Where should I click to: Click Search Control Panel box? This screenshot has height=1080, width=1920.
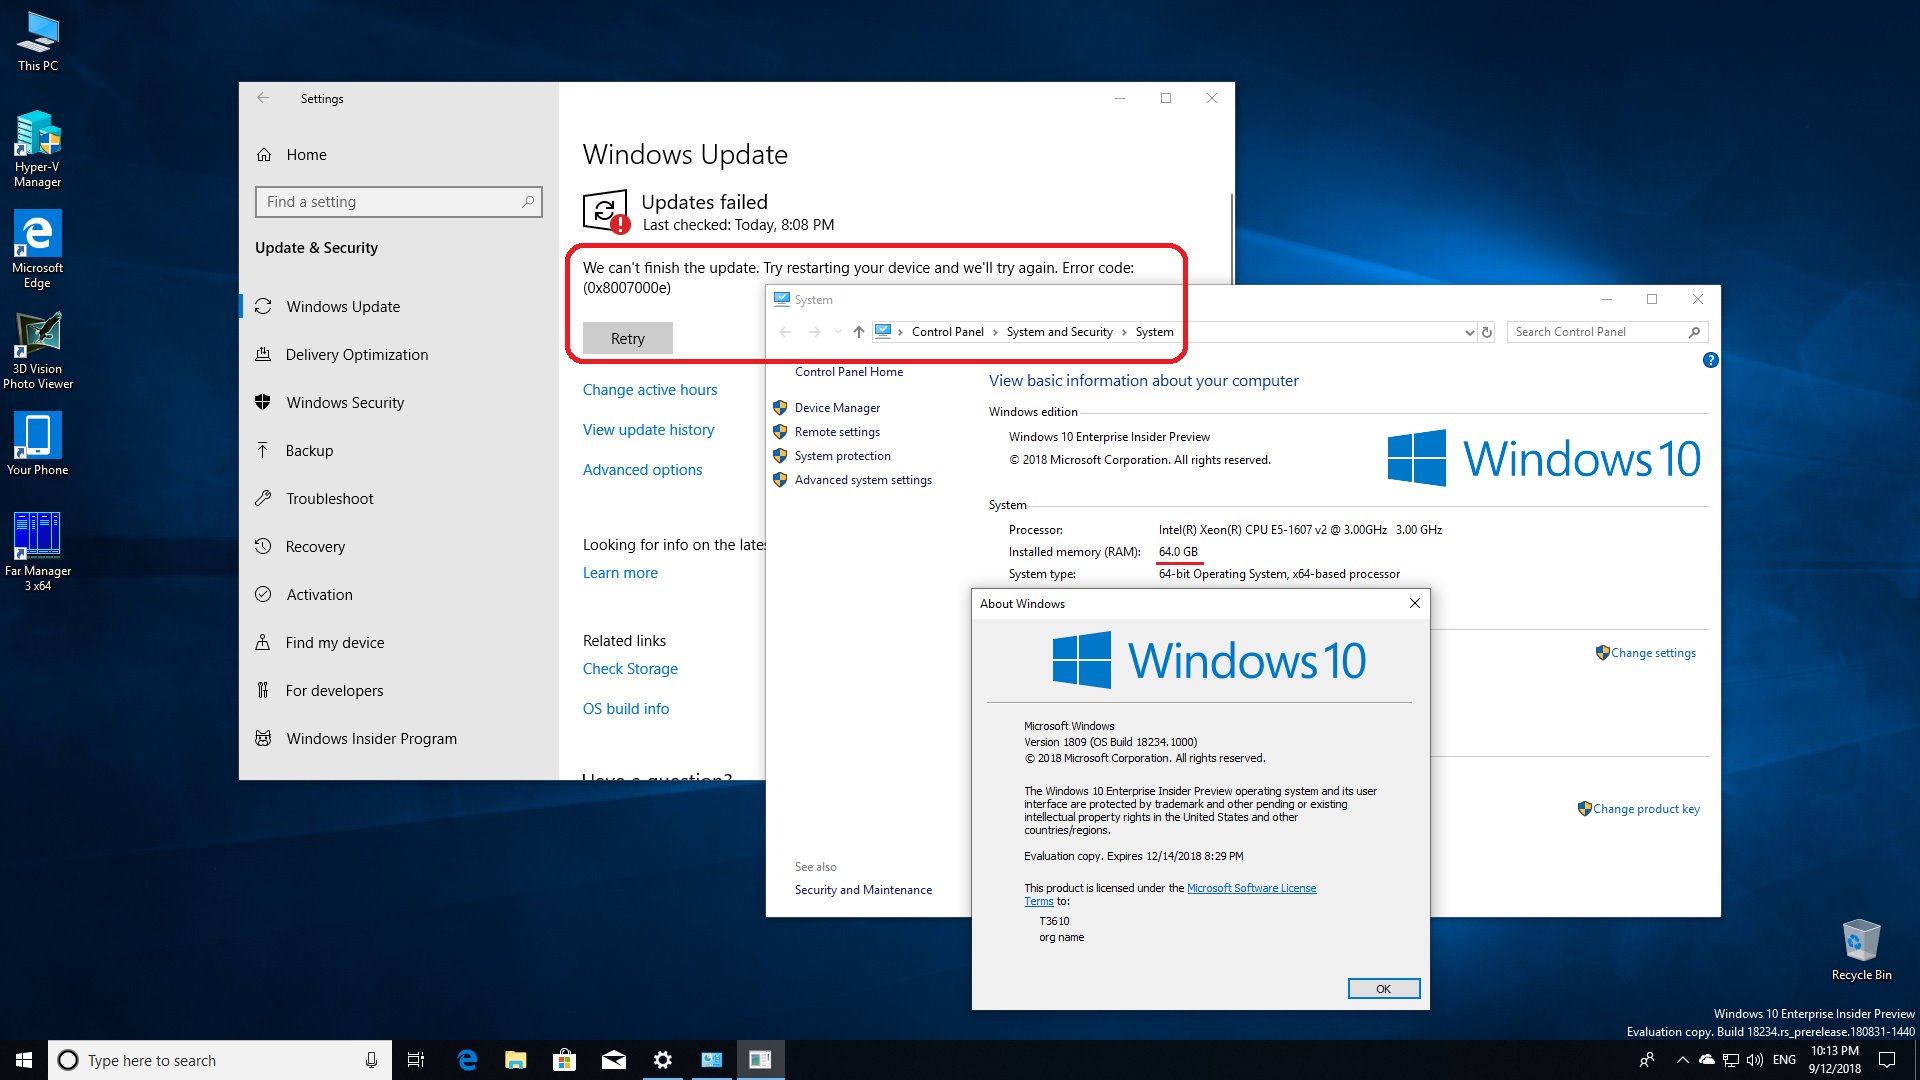click(1606, 332)
